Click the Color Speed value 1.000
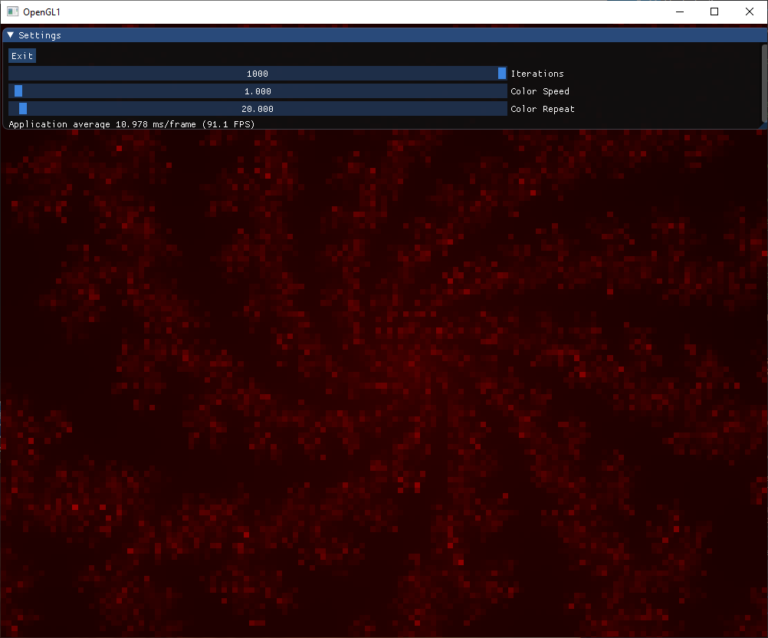768x638 pixels. coord(258,92)
